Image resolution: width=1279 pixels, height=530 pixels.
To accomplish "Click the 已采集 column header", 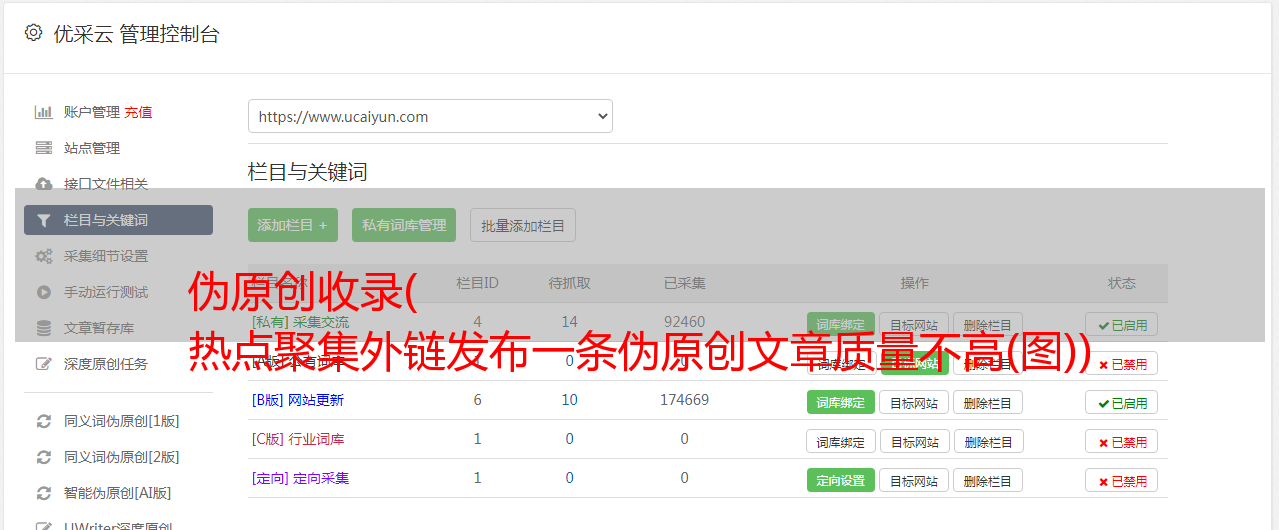I will click(684, 283).
